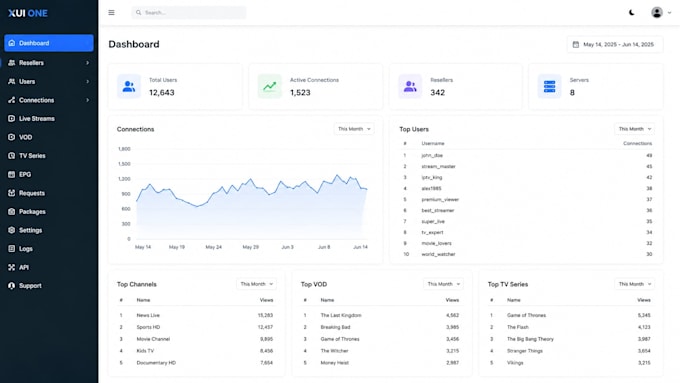Click The Flash in Top TV Series

click(x=518, y=327)
